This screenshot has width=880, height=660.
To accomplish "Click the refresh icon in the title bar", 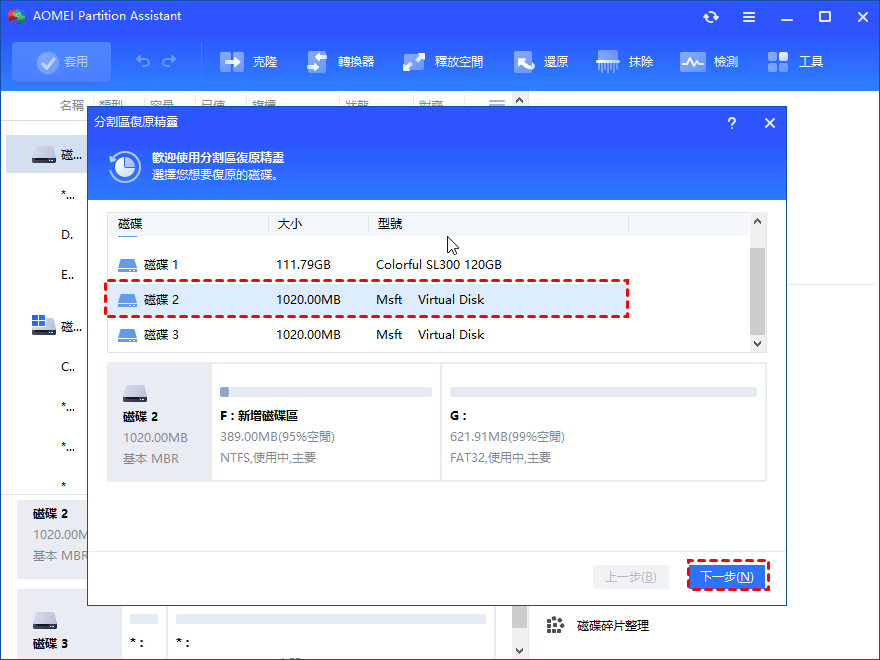I will tap(711, 17).
